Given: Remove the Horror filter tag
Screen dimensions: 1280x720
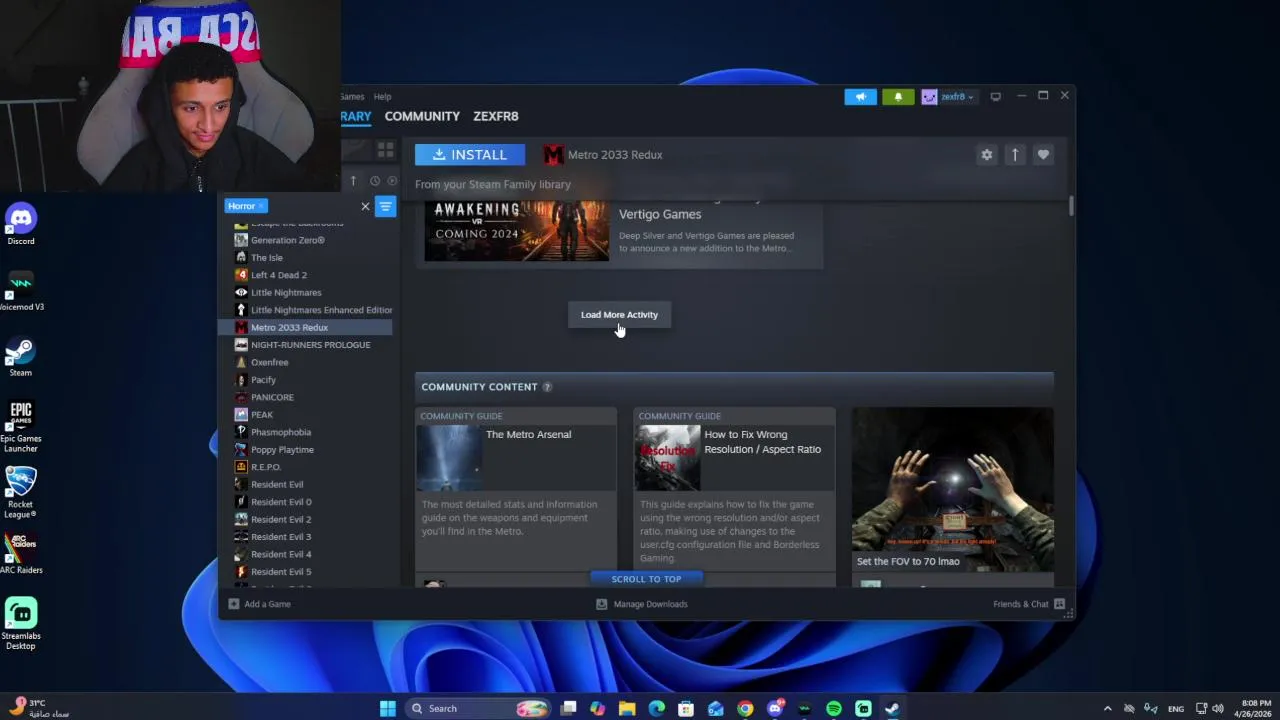Looking at the screenshot, I should [x=261, y=206].
